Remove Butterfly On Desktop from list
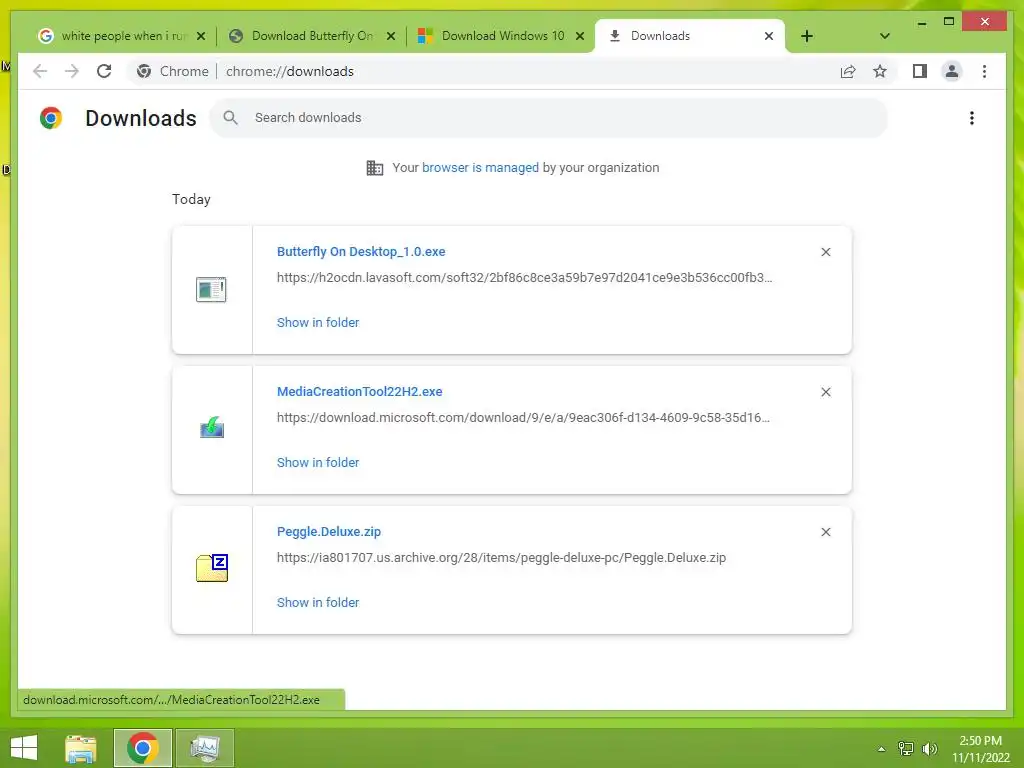1024x768 pixels. (825, 252)
